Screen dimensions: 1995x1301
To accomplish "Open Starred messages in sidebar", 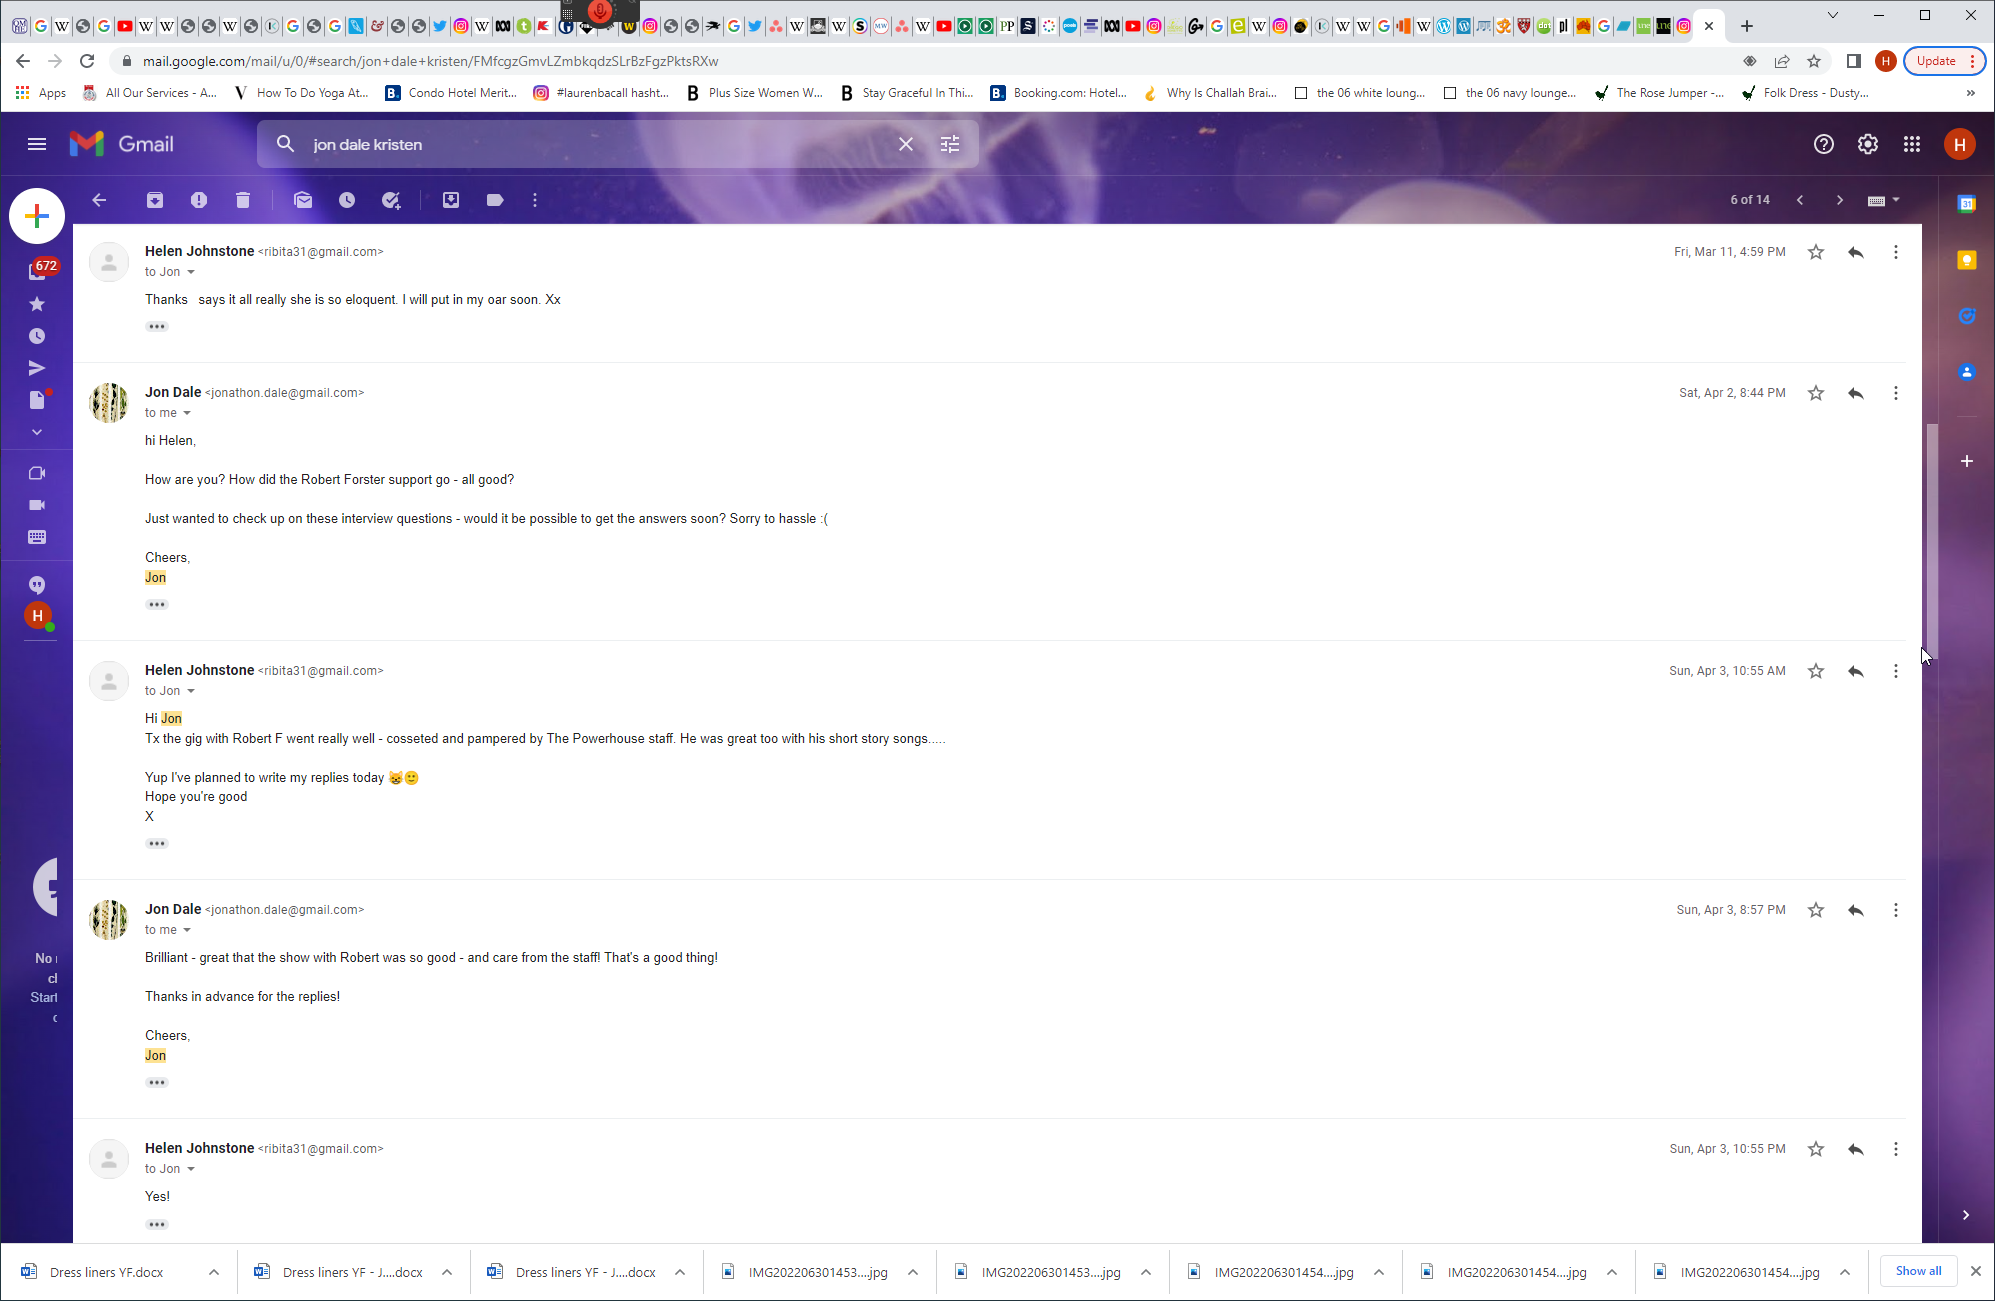I will click(x=37, y=304).
